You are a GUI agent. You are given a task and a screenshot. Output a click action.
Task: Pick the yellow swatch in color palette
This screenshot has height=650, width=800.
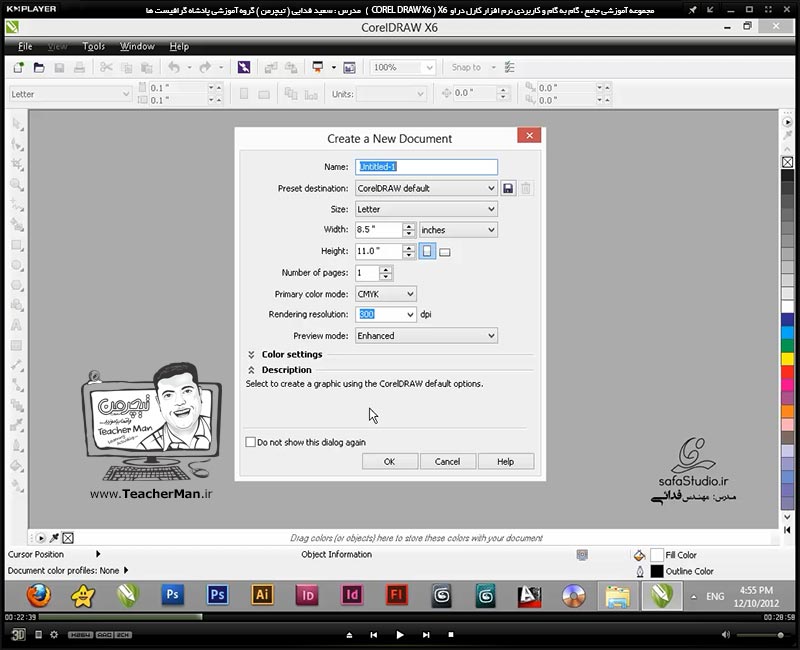tap(787, 359)
